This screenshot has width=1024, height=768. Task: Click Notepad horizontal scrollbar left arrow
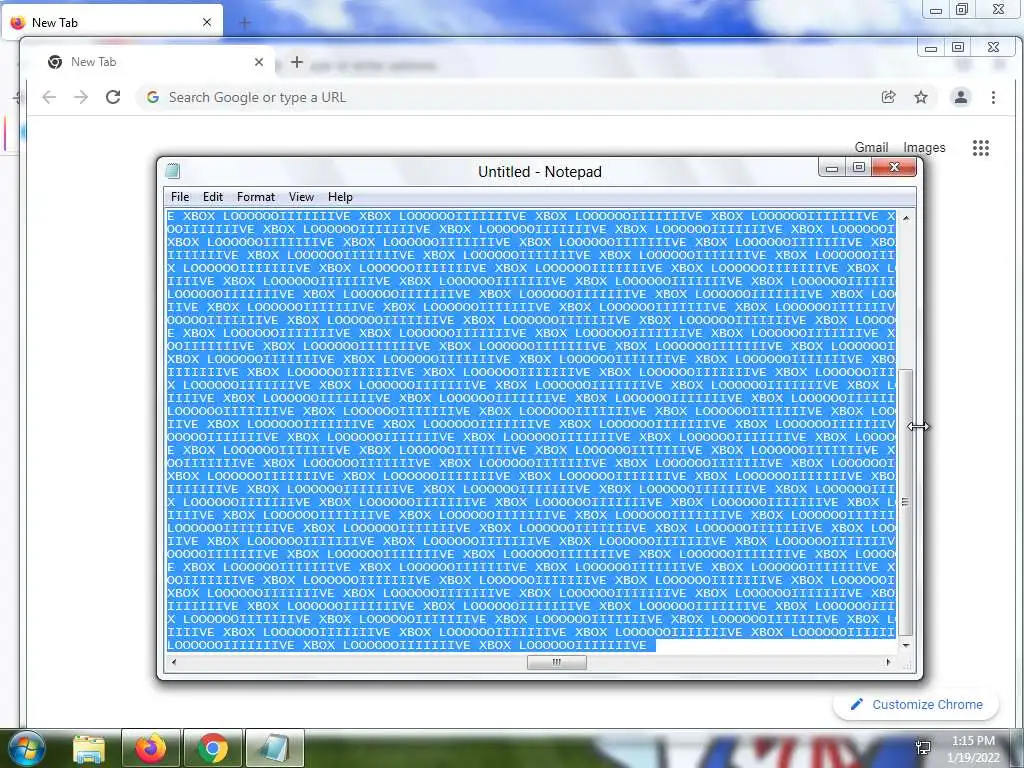[x=173, y=662]
